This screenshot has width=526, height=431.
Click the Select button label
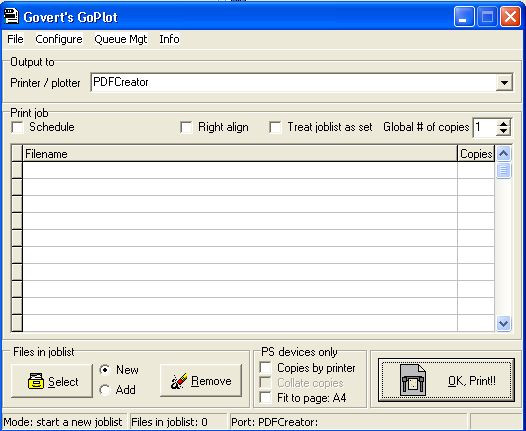[63, 382]
